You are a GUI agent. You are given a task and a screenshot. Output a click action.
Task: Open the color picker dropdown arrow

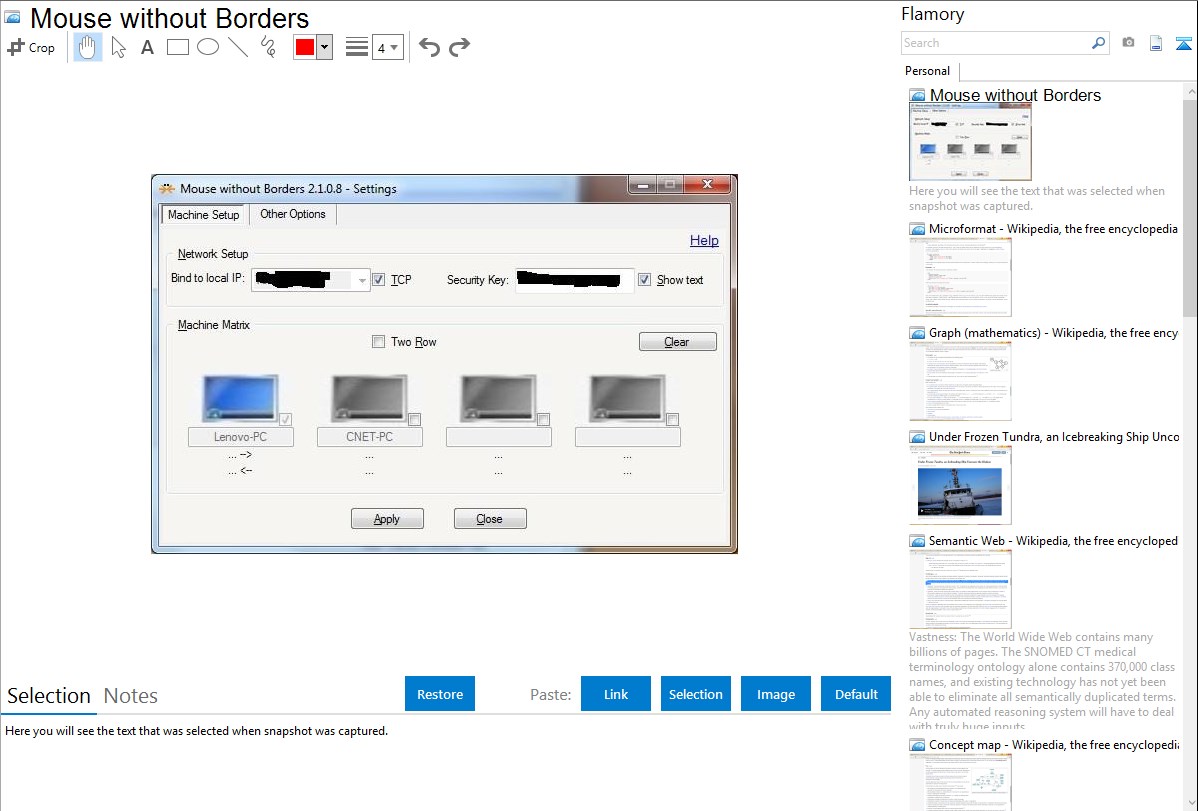[x=325, y=47]
